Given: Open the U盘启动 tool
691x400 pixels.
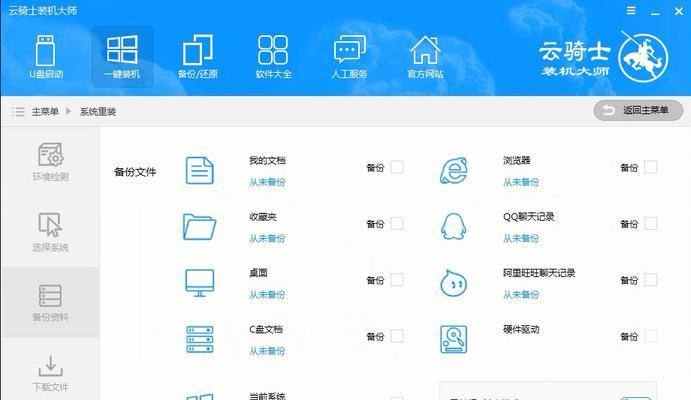Looking at the screenshot, I should (x=46, y=56).
